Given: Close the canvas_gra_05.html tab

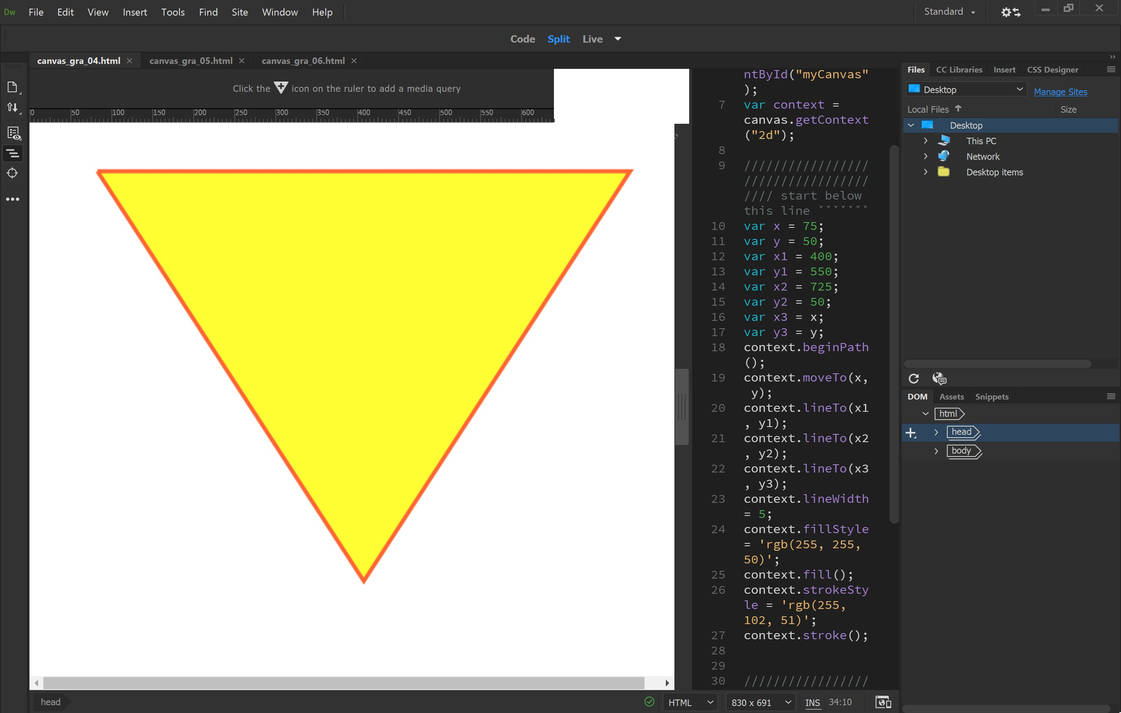Looking at the screenshot, I should click(242, 61).
